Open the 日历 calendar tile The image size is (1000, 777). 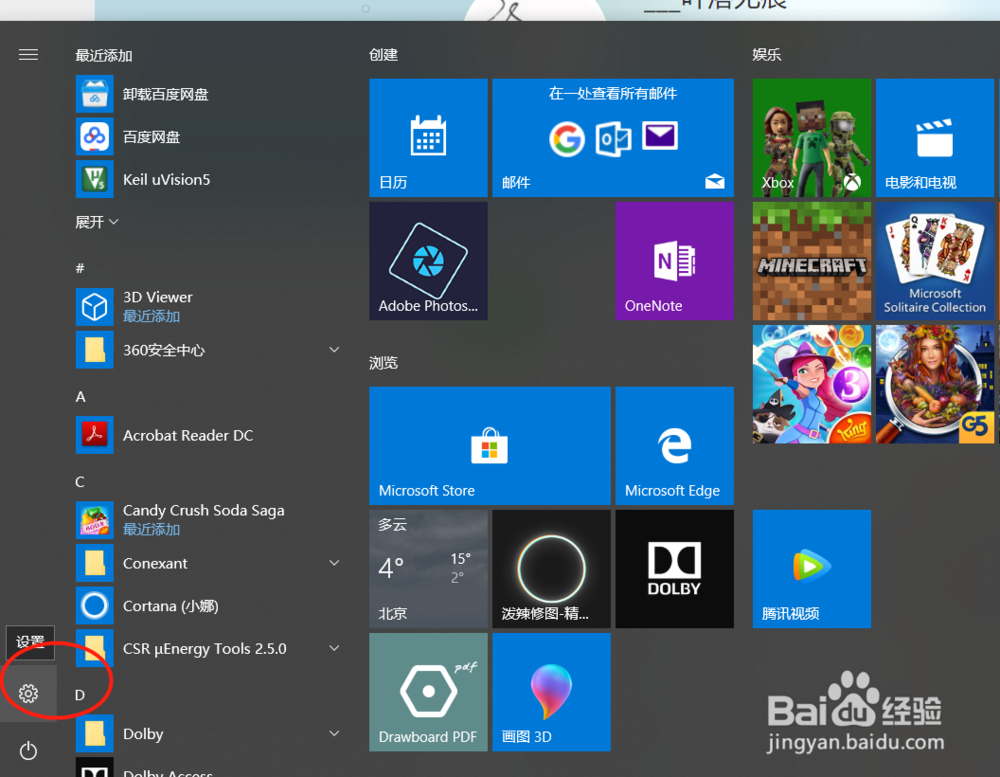(428, 138)
